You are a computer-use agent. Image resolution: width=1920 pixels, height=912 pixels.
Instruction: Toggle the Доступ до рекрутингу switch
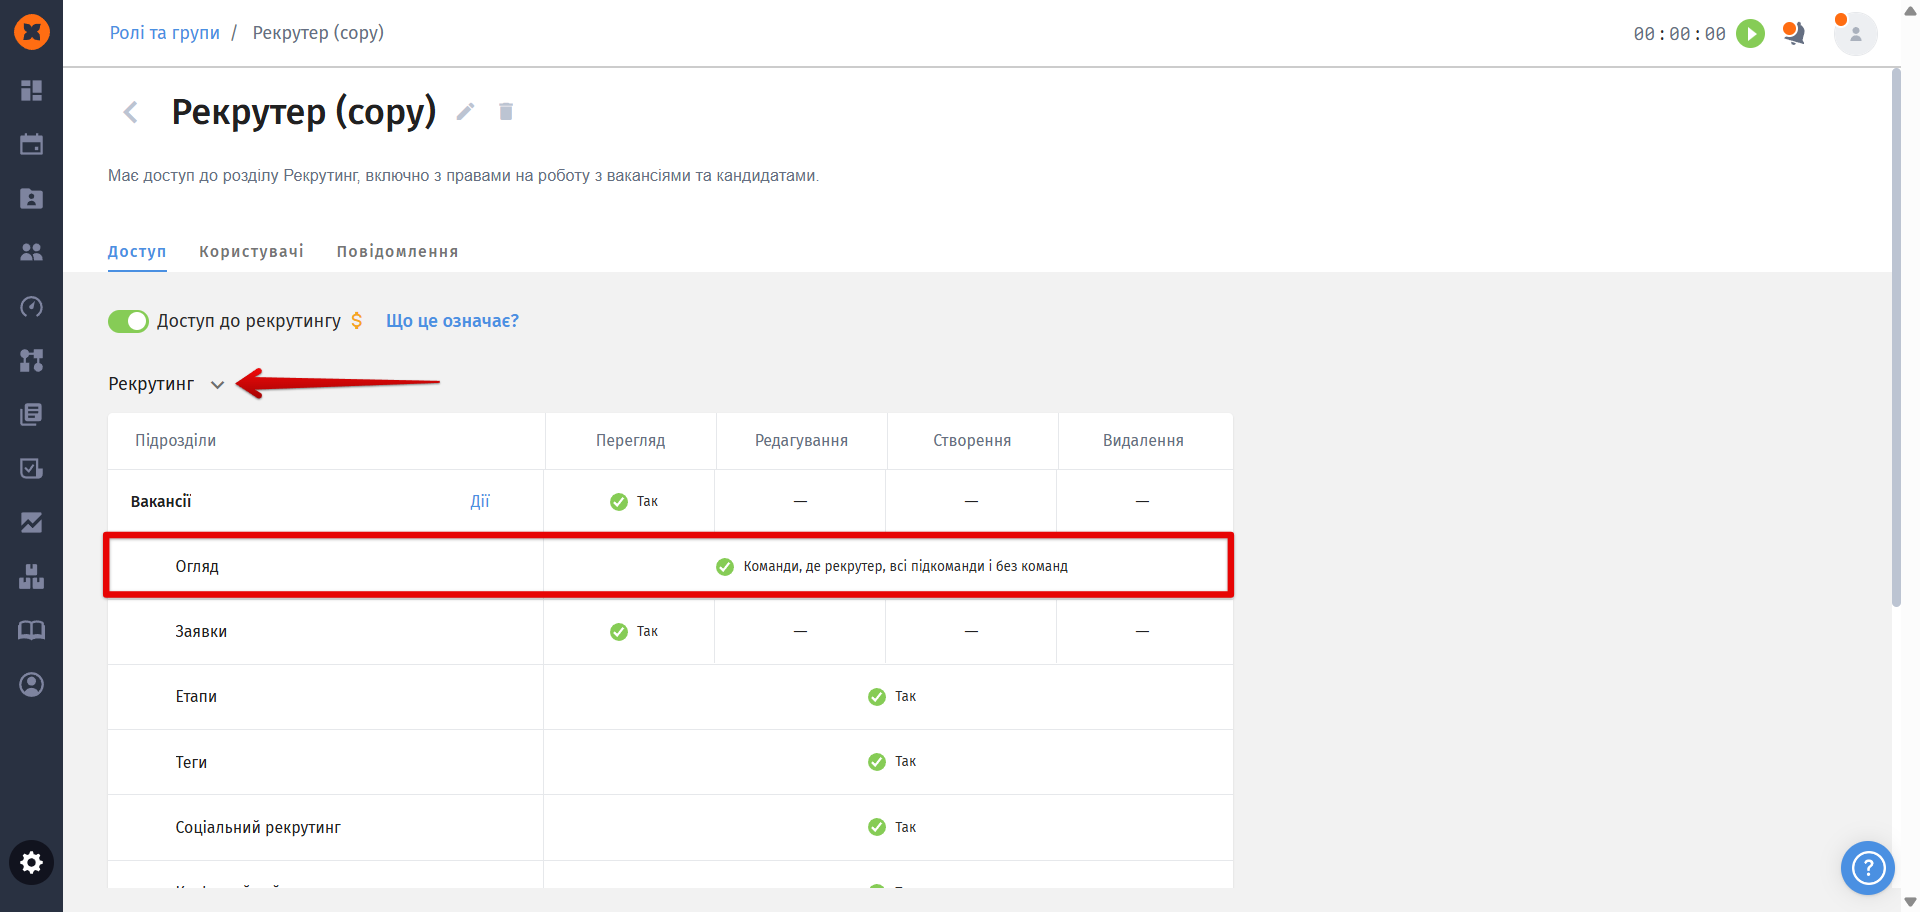tap(128, 321)
